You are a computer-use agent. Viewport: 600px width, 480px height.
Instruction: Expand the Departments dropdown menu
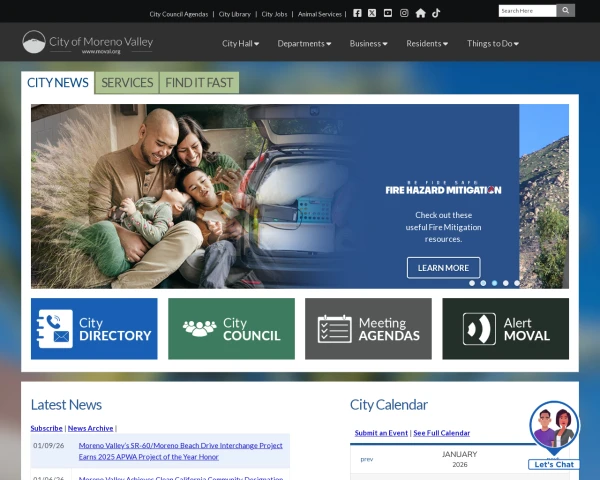click(304, 44)
